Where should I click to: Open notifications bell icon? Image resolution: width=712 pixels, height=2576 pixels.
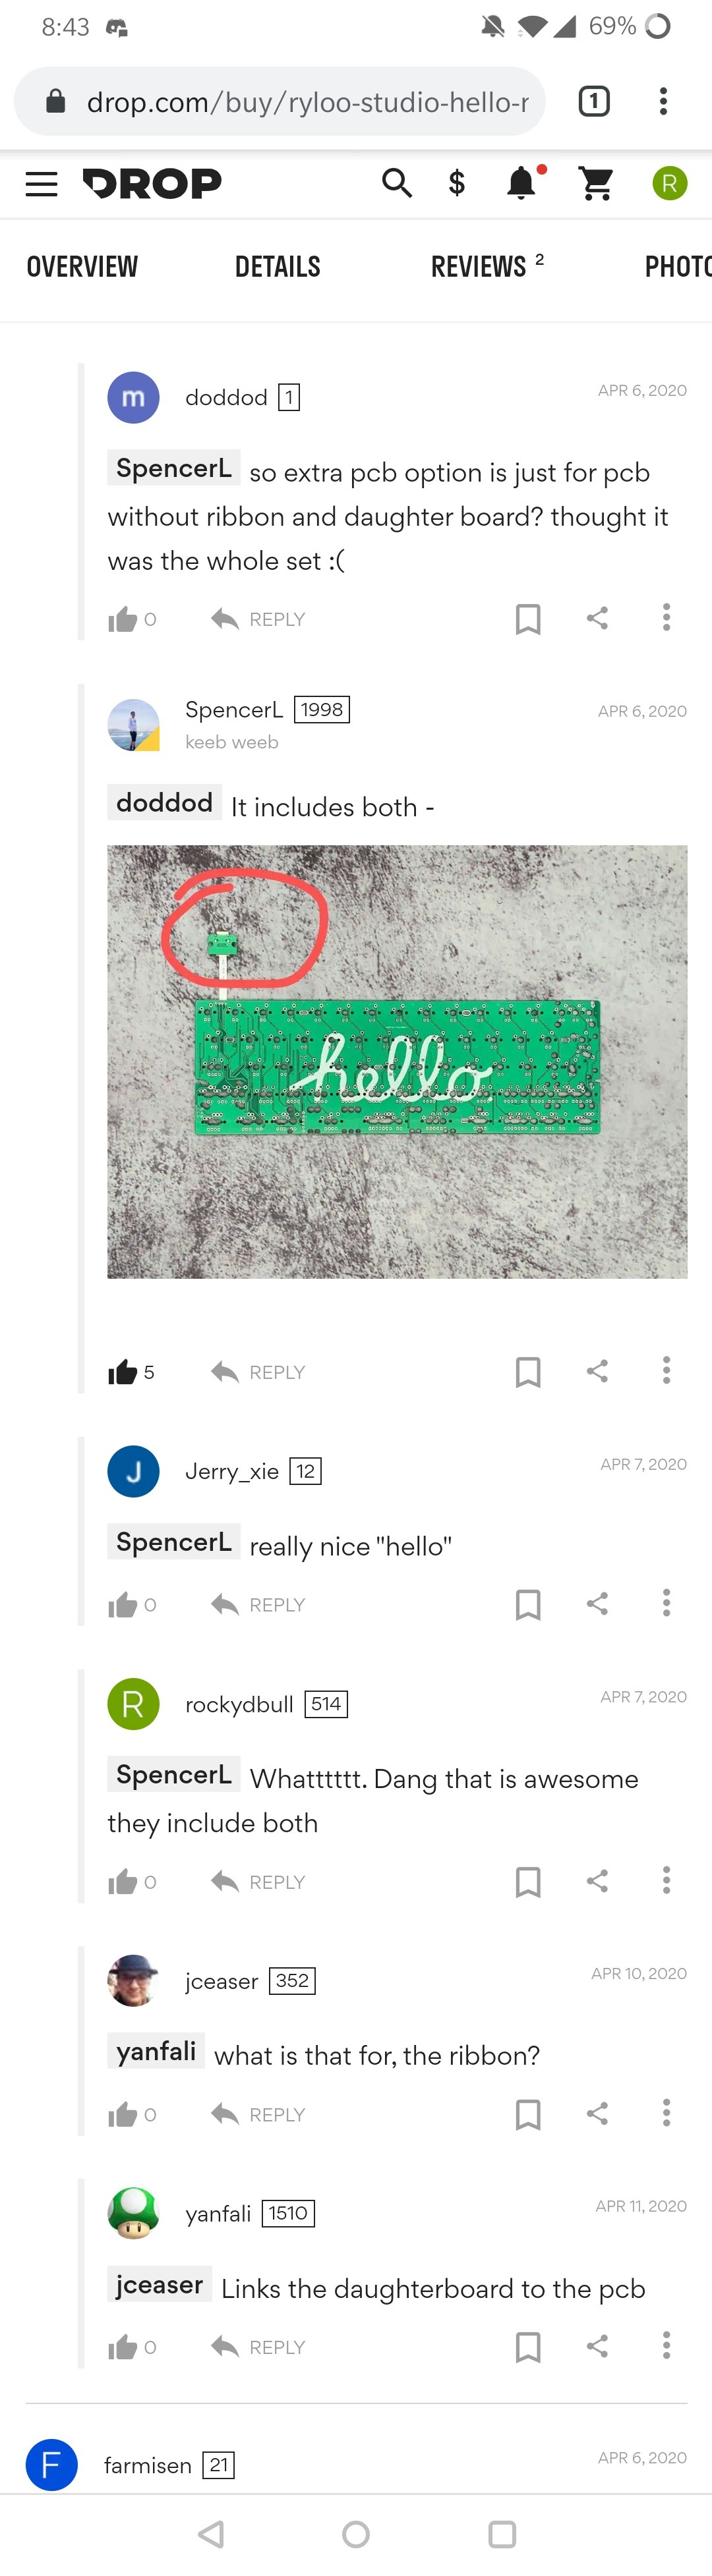[x=521, y=183]
